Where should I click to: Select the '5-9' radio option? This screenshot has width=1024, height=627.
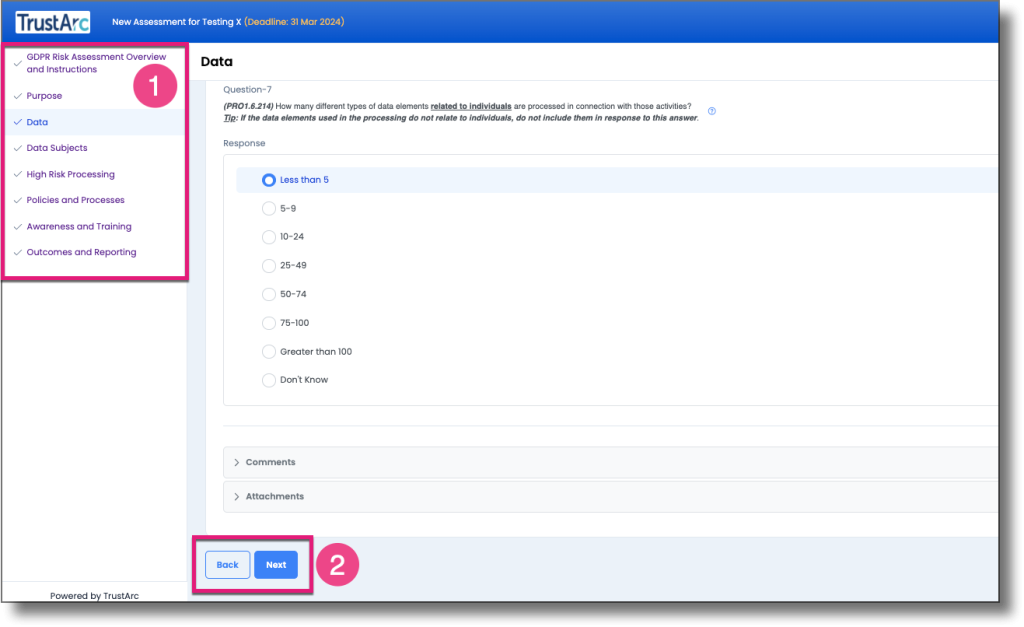pyautogui.click(x=268, y=208)
